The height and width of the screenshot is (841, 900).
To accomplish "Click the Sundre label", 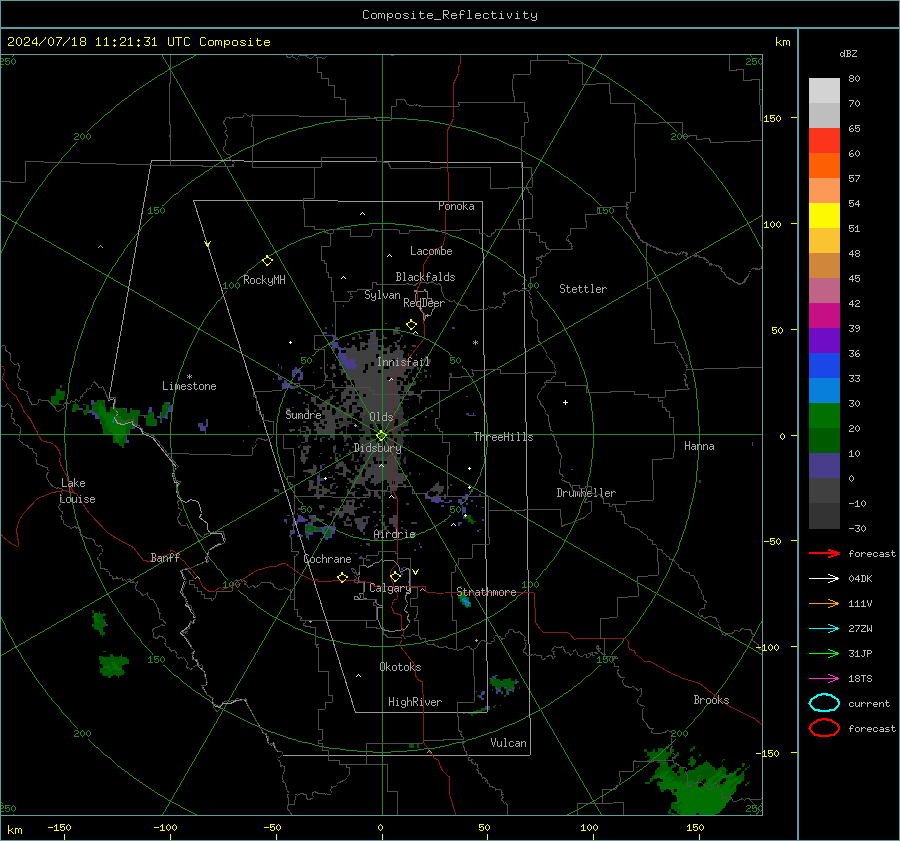I will click(x=303, y=414).
